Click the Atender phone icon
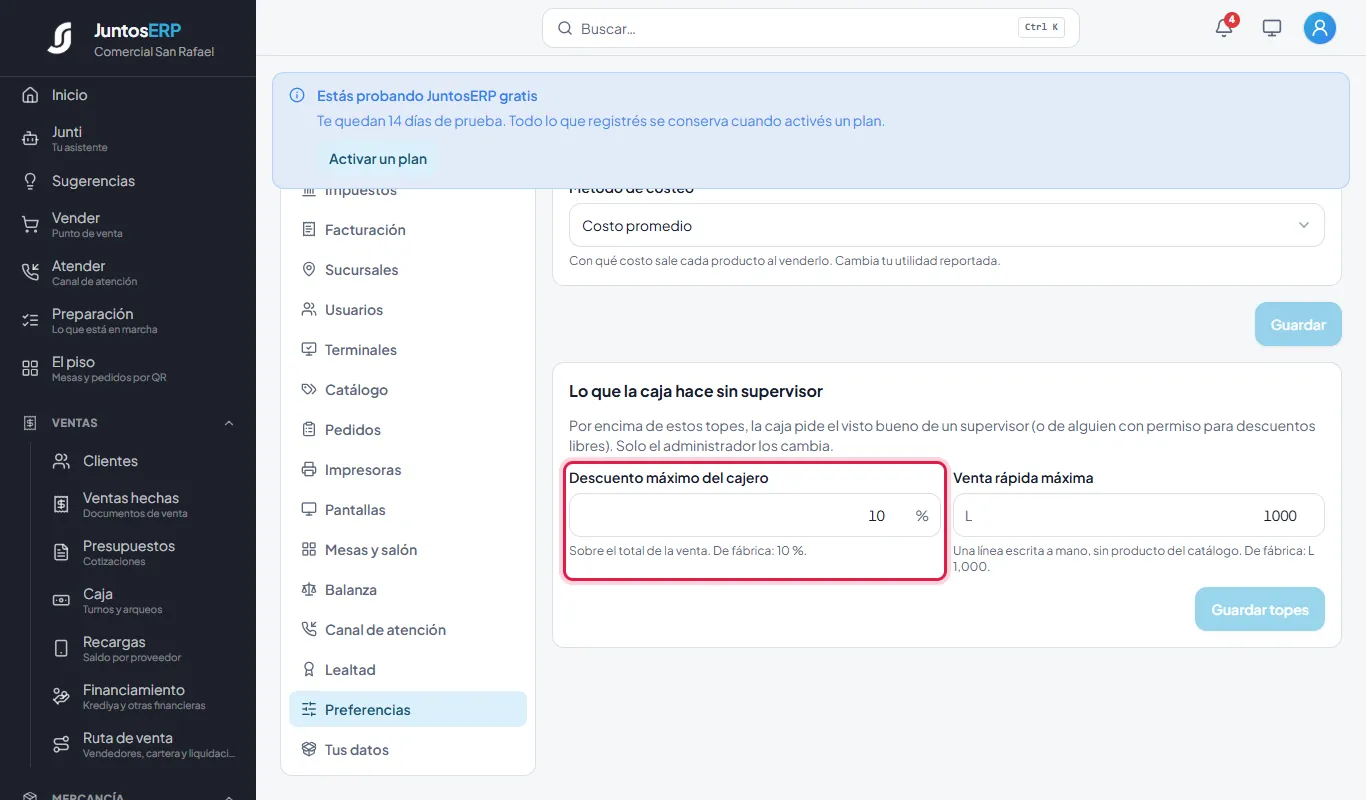The height and width of the screenshot is (800, 1366). tap(30, 272)
